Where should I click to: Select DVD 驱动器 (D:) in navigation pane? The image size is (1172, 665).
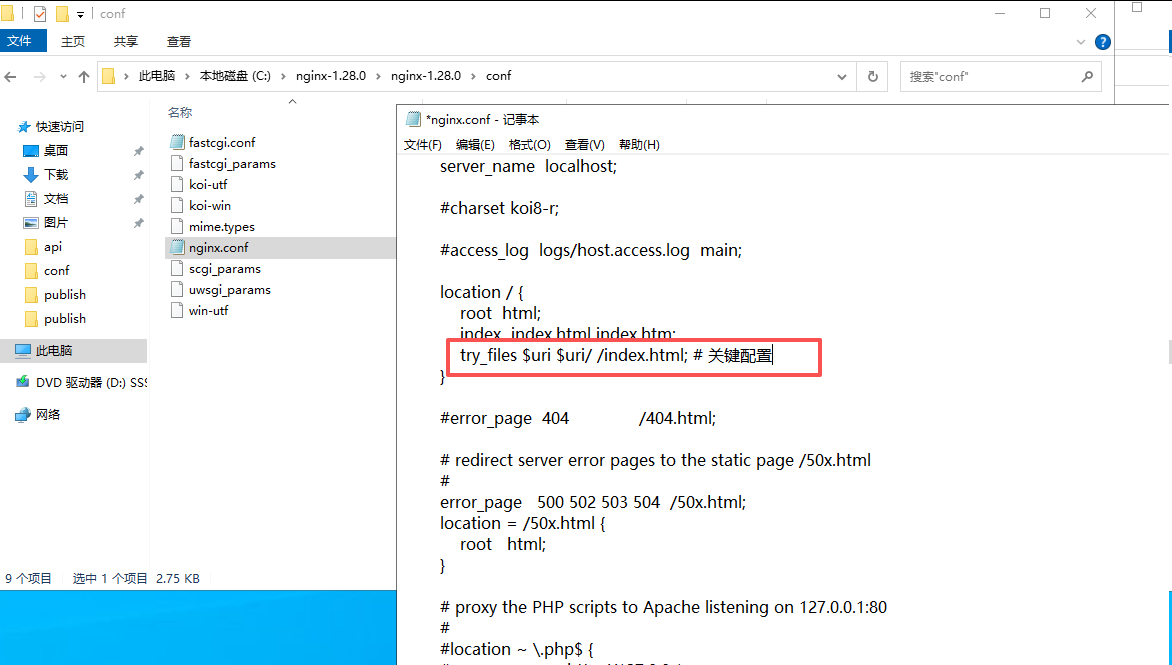point(91,383)
